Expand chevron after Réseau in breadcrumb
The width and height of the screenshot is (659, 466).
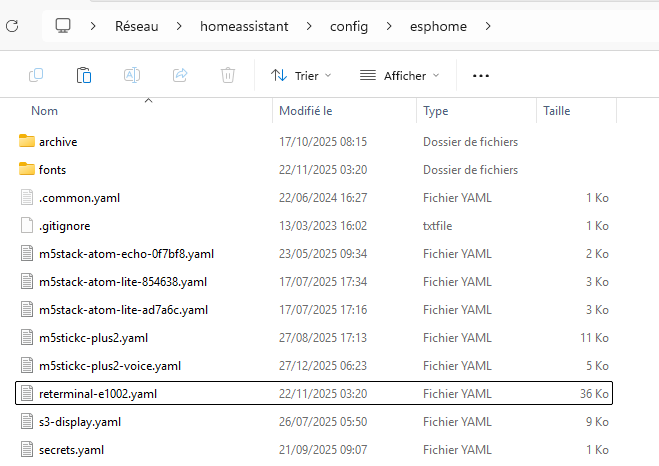pos(177,25)
